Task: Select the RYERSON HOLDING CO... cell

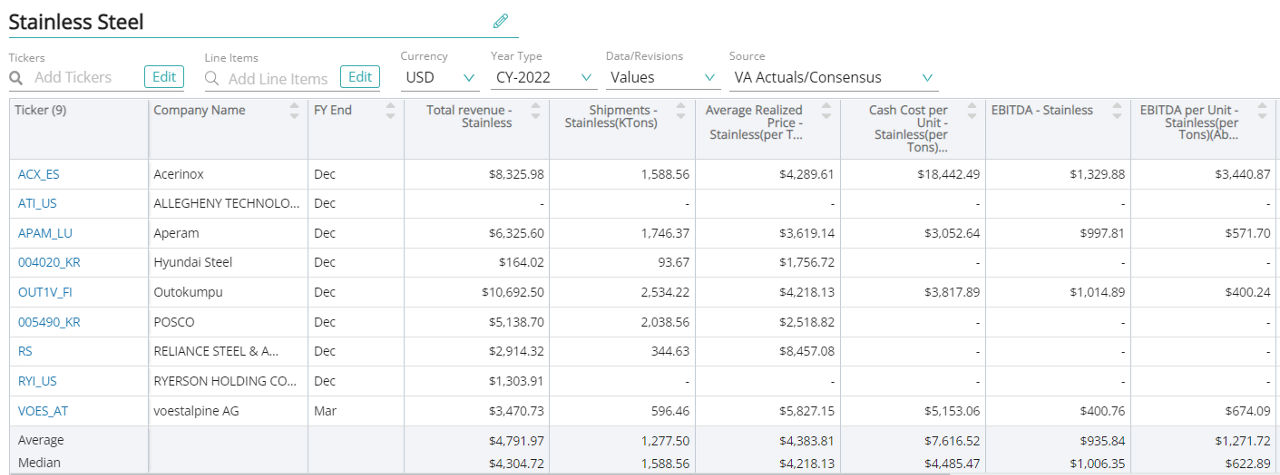Action: tap(228, 381)
